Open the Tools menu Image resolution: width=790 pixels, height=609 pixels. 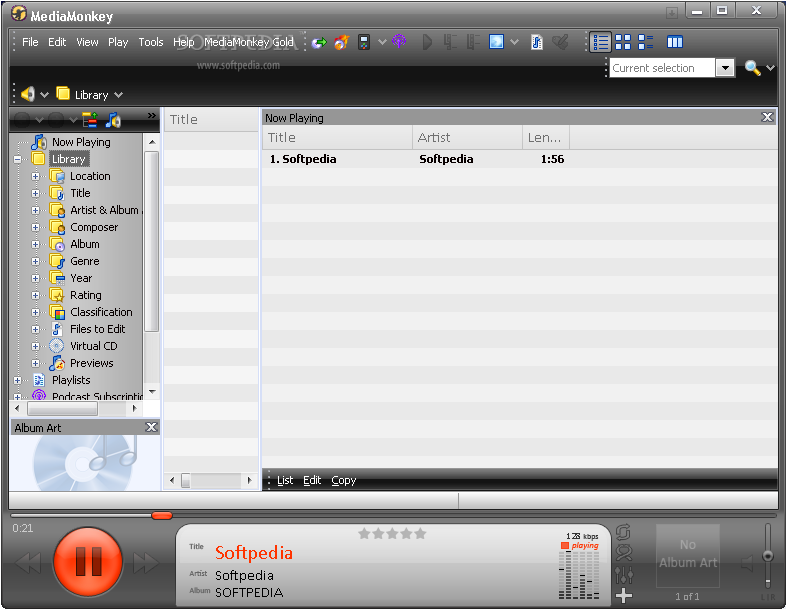coord(151,42)
